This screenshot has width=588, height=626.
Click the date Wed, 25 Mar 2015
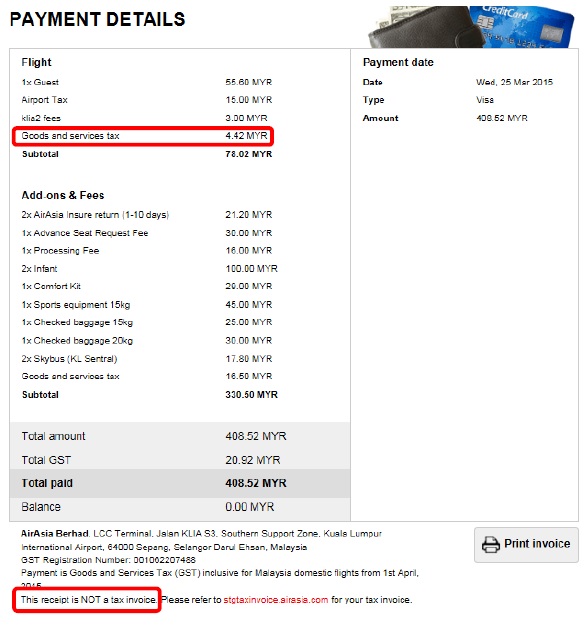tap(514, 82)
